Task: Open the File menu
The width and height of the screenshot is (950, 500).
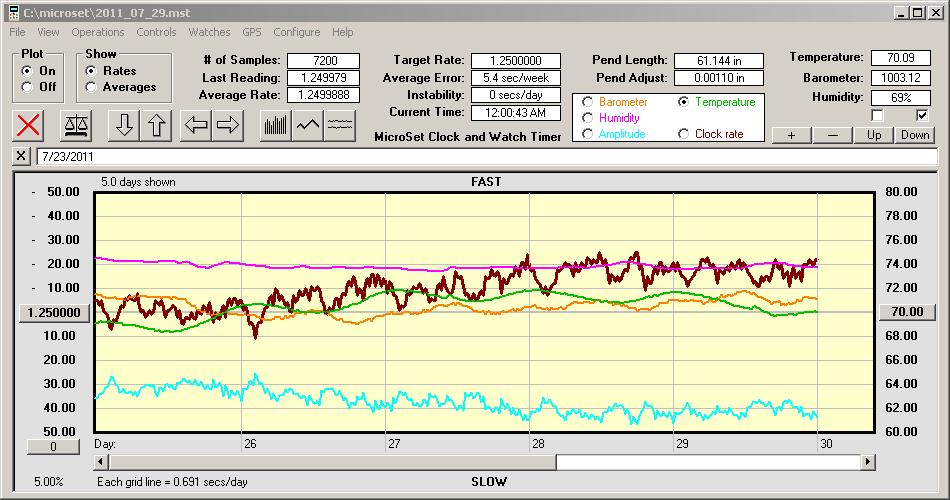Action: (x=17, y=32)
